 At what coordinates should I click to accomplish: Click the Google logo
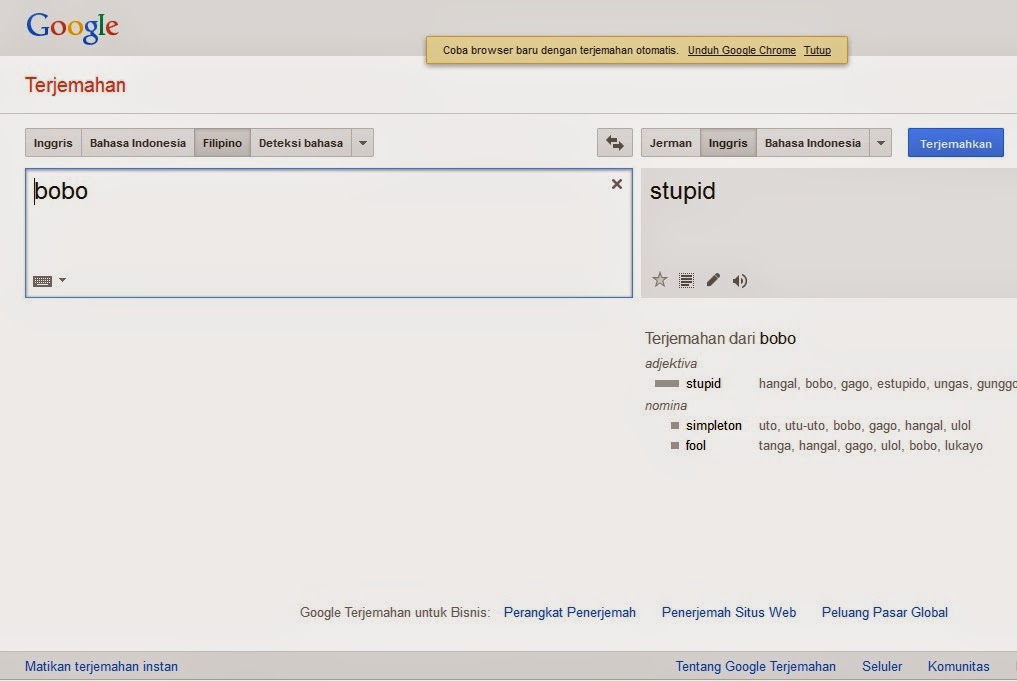coord(72,27)
